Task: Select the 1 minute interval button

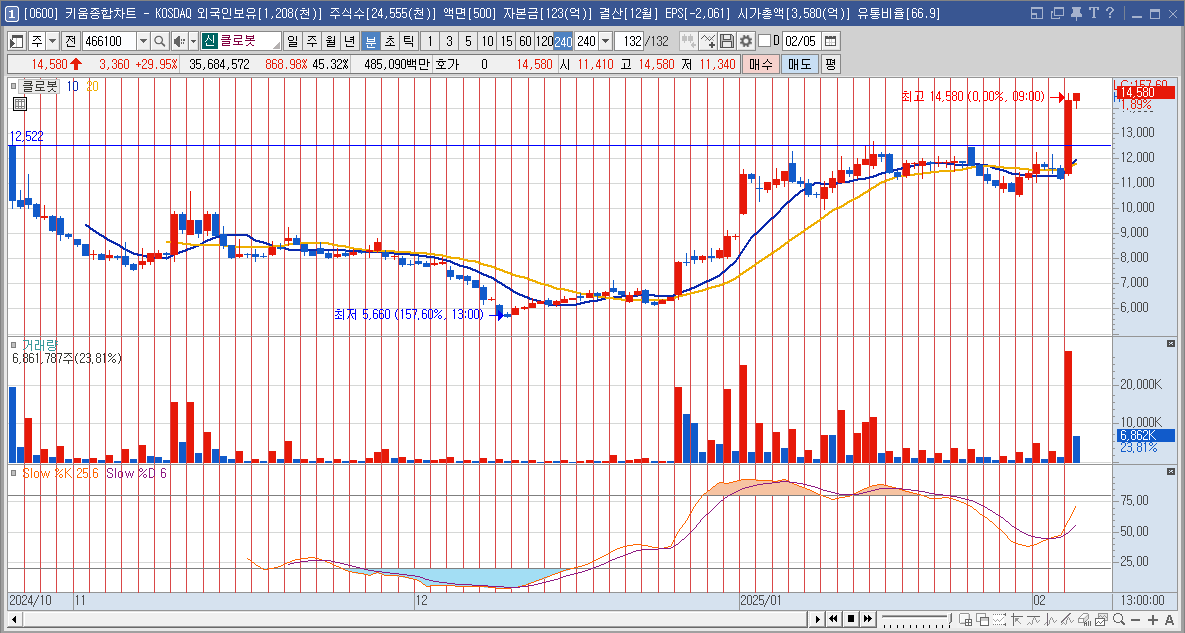Action: coord(429,42)
